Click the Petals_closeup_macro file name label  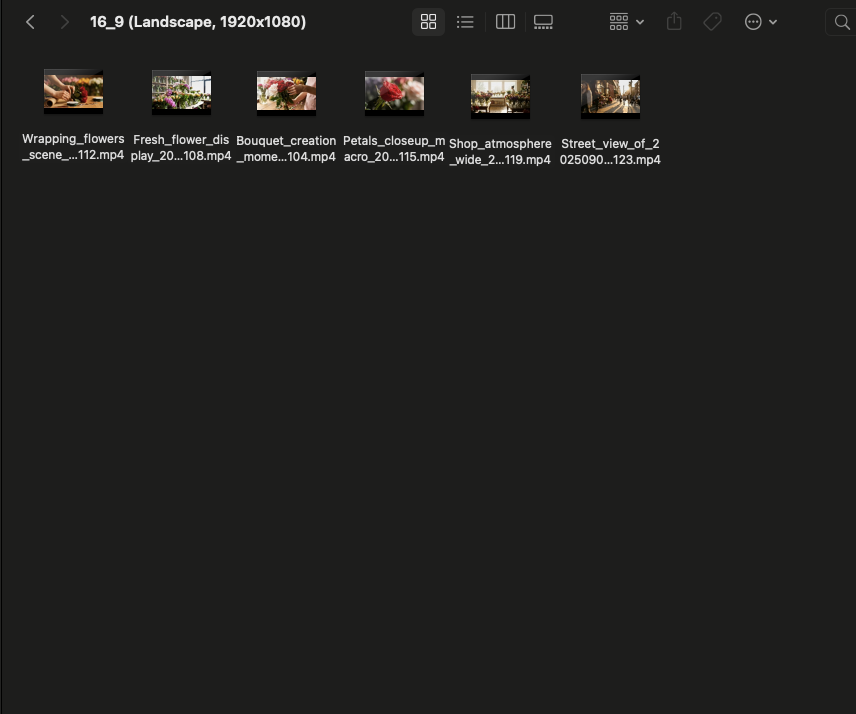click(394, 149)
